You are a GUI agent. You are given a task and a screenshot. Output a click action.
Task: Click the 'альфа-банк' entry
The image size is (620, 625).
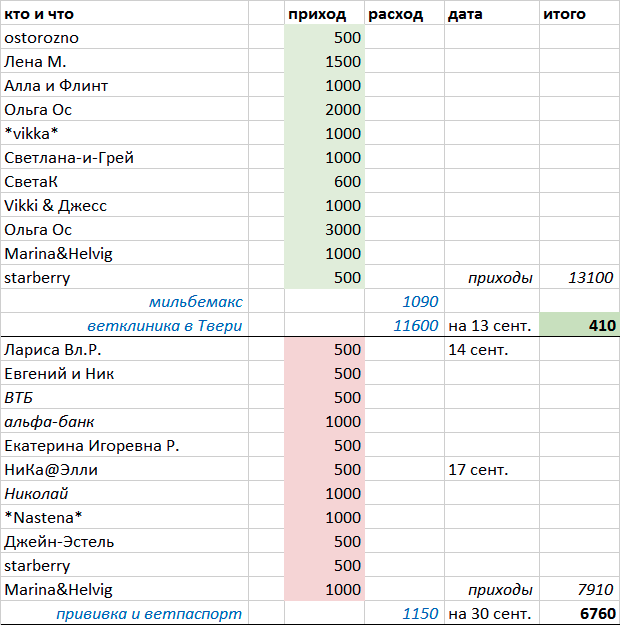point(50,422)
